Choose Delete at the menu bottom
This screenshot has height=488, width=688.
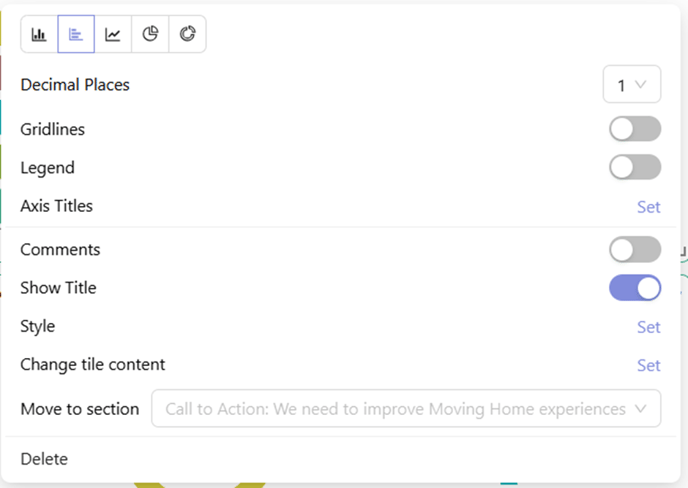[44, 459]
